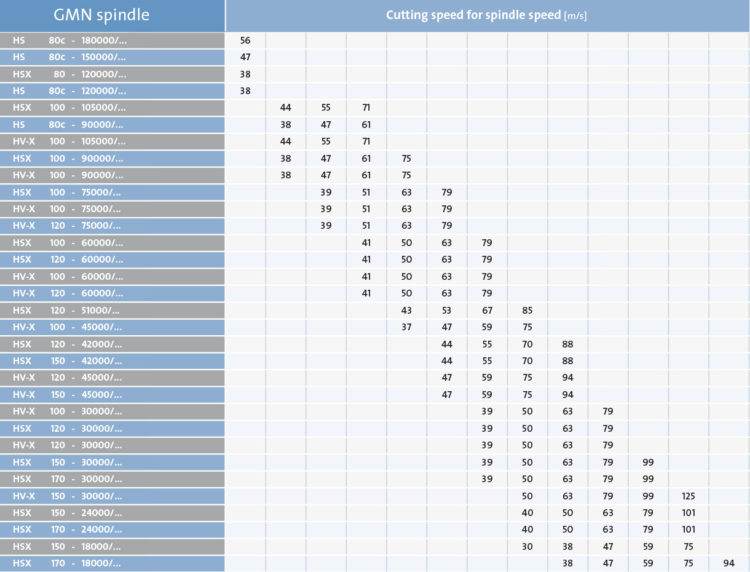Select the cell showing value 67
750x572 pixels.
point(487,310)
